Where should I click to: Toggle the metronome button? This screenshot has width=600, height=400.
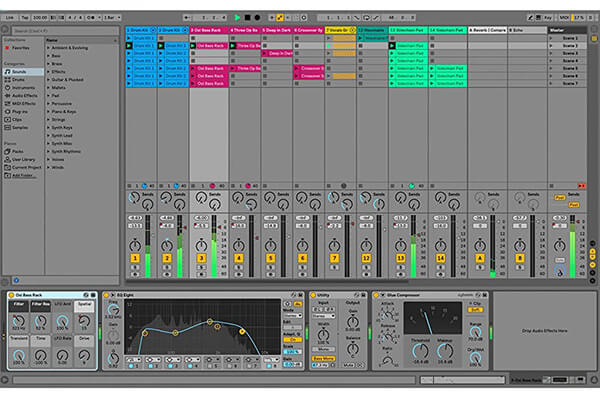coord(91,18)
